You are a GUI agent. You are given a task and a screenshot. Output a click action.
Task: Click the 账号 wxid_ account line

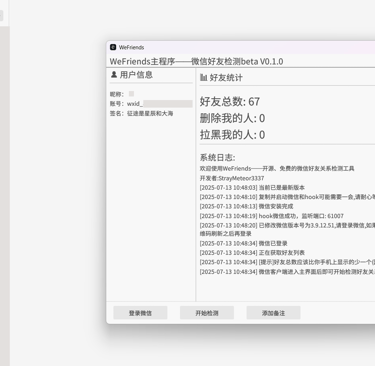click(x=151, y=104)
